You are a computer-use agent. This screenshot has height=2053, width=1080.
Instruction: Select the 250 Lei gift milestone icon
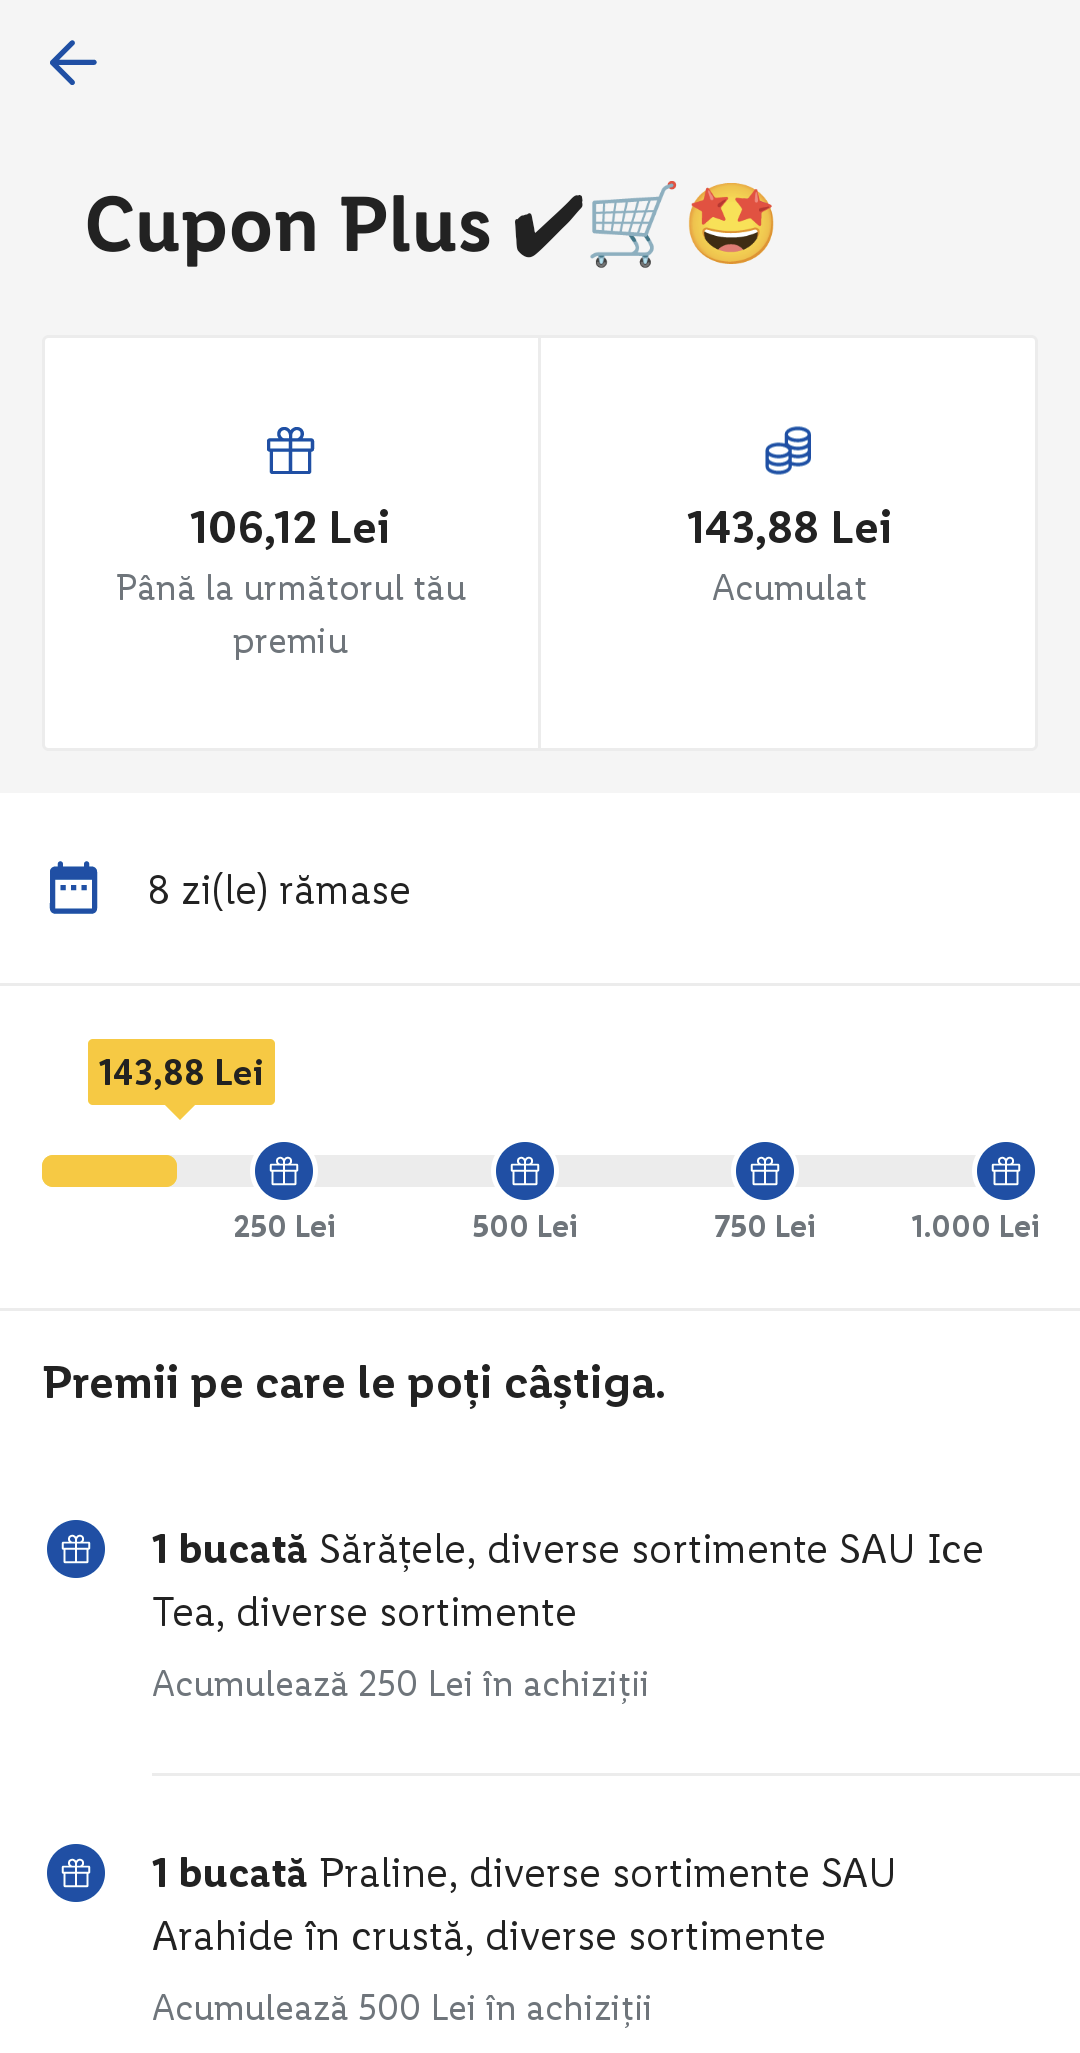point(284,1171)
